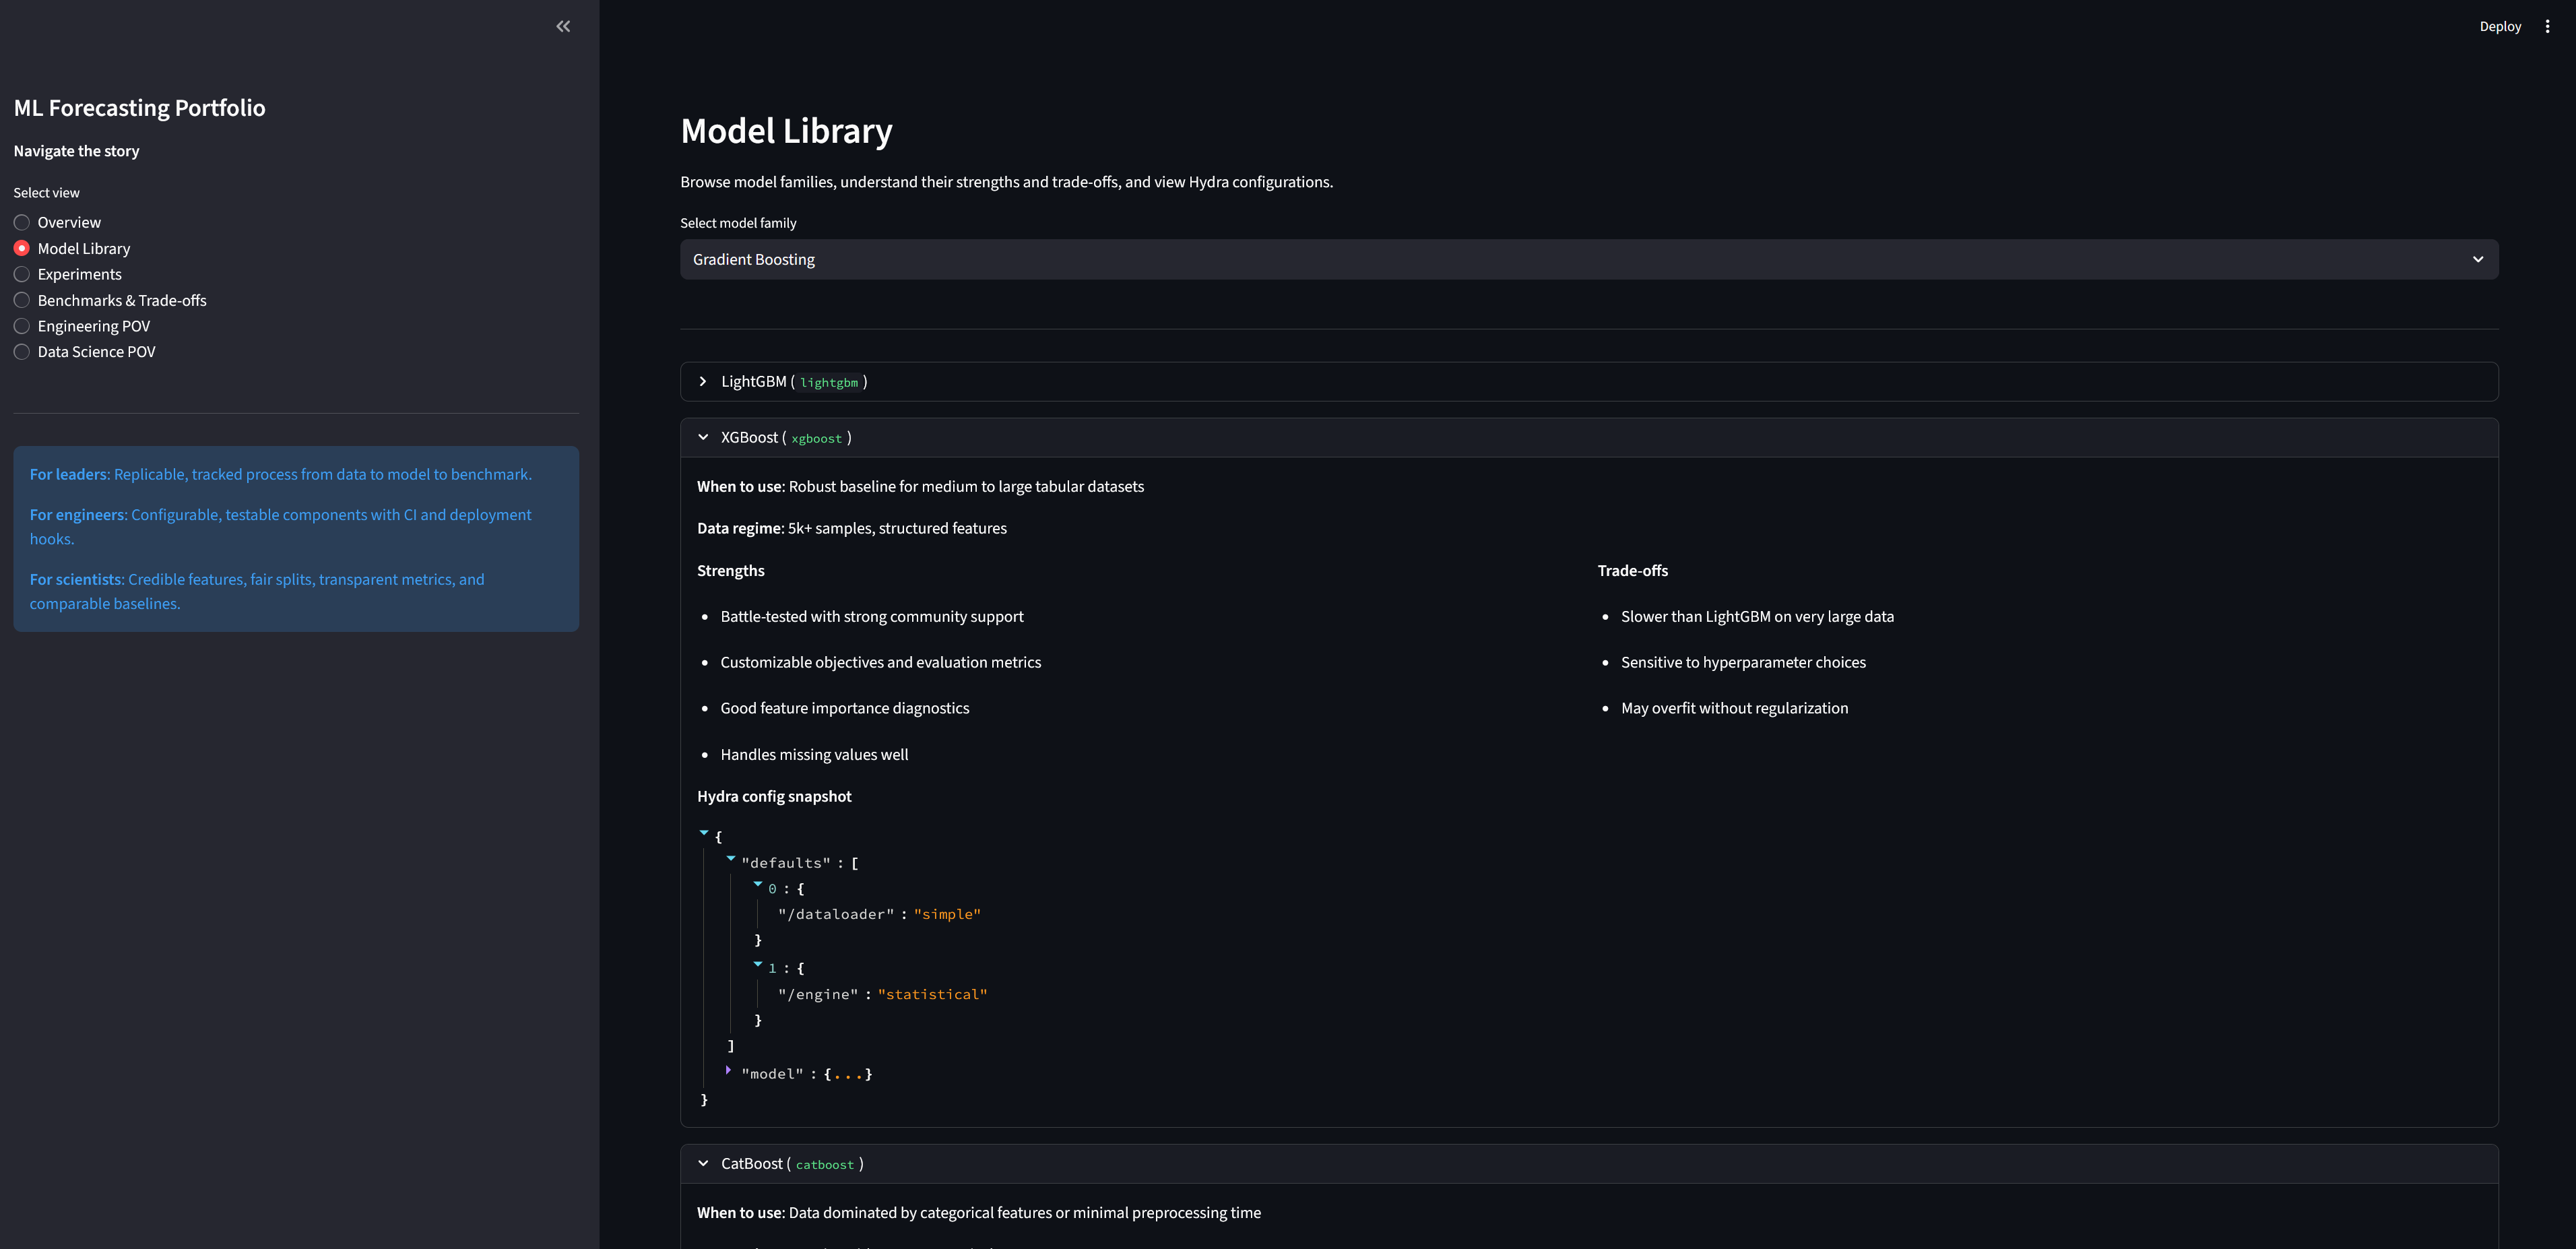
Task: Click 'May overfit without regularization' bullet
Action: pos(1734,708)
